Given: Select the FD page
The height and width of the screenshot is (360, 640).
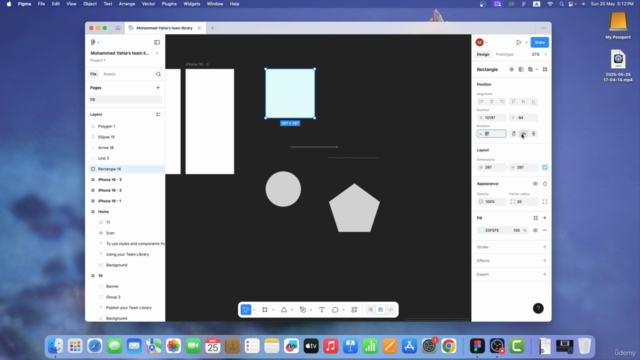Looking at the screenshot, I should (x=125, y=100).
